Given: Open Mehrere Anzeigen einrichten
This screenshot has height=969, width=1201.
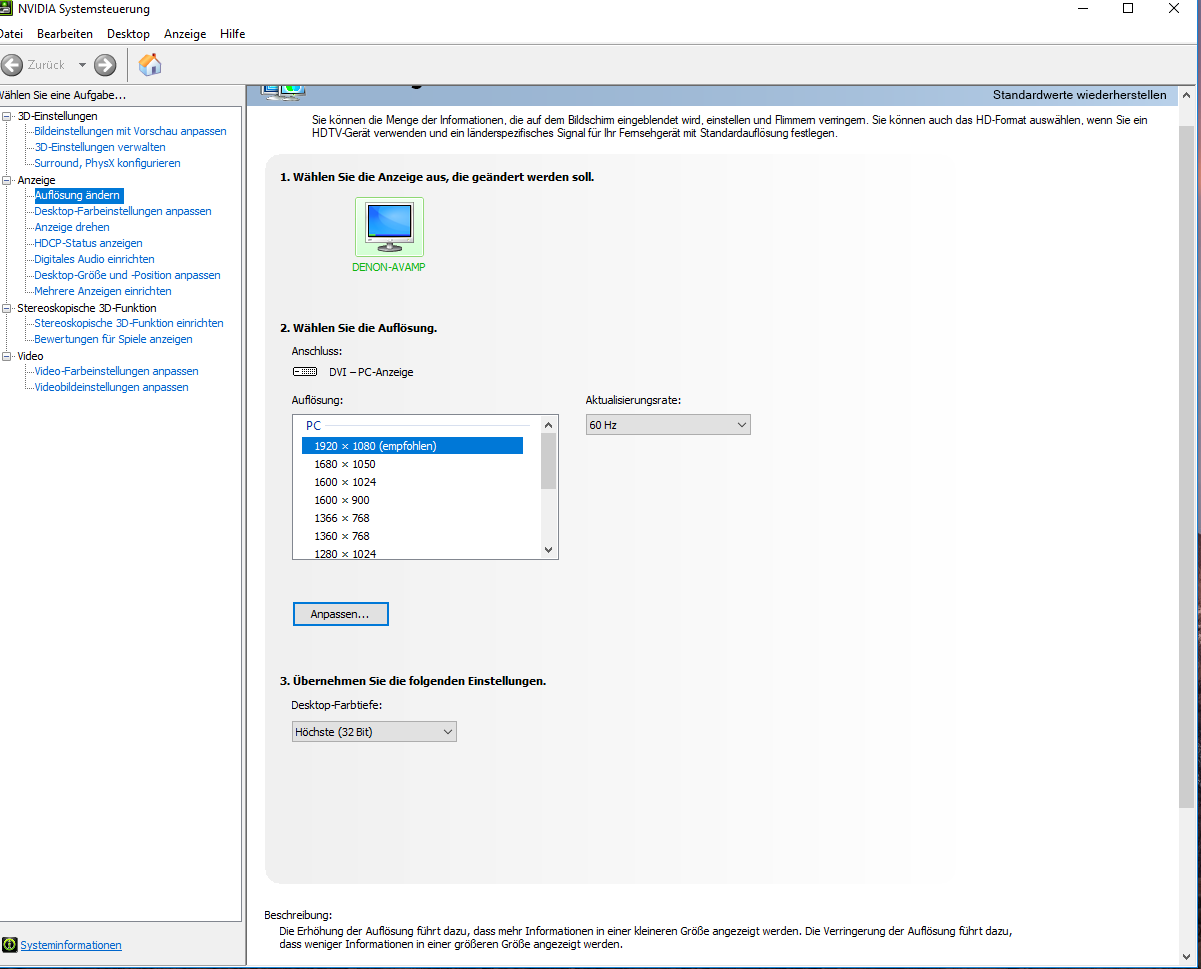Looking at the screenshot, I should (x=103, y=291).
